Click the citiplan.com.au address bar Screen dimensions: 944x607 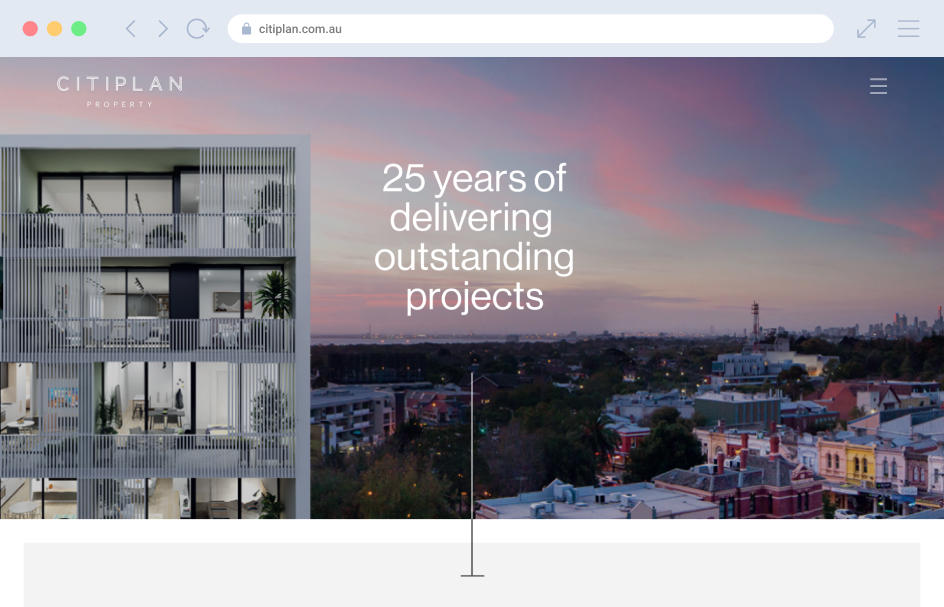pyautogui.click(x=530, y=28)
